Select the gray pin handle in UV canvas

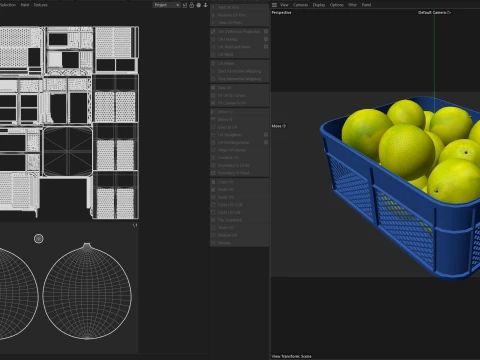(x=39, y=239)
